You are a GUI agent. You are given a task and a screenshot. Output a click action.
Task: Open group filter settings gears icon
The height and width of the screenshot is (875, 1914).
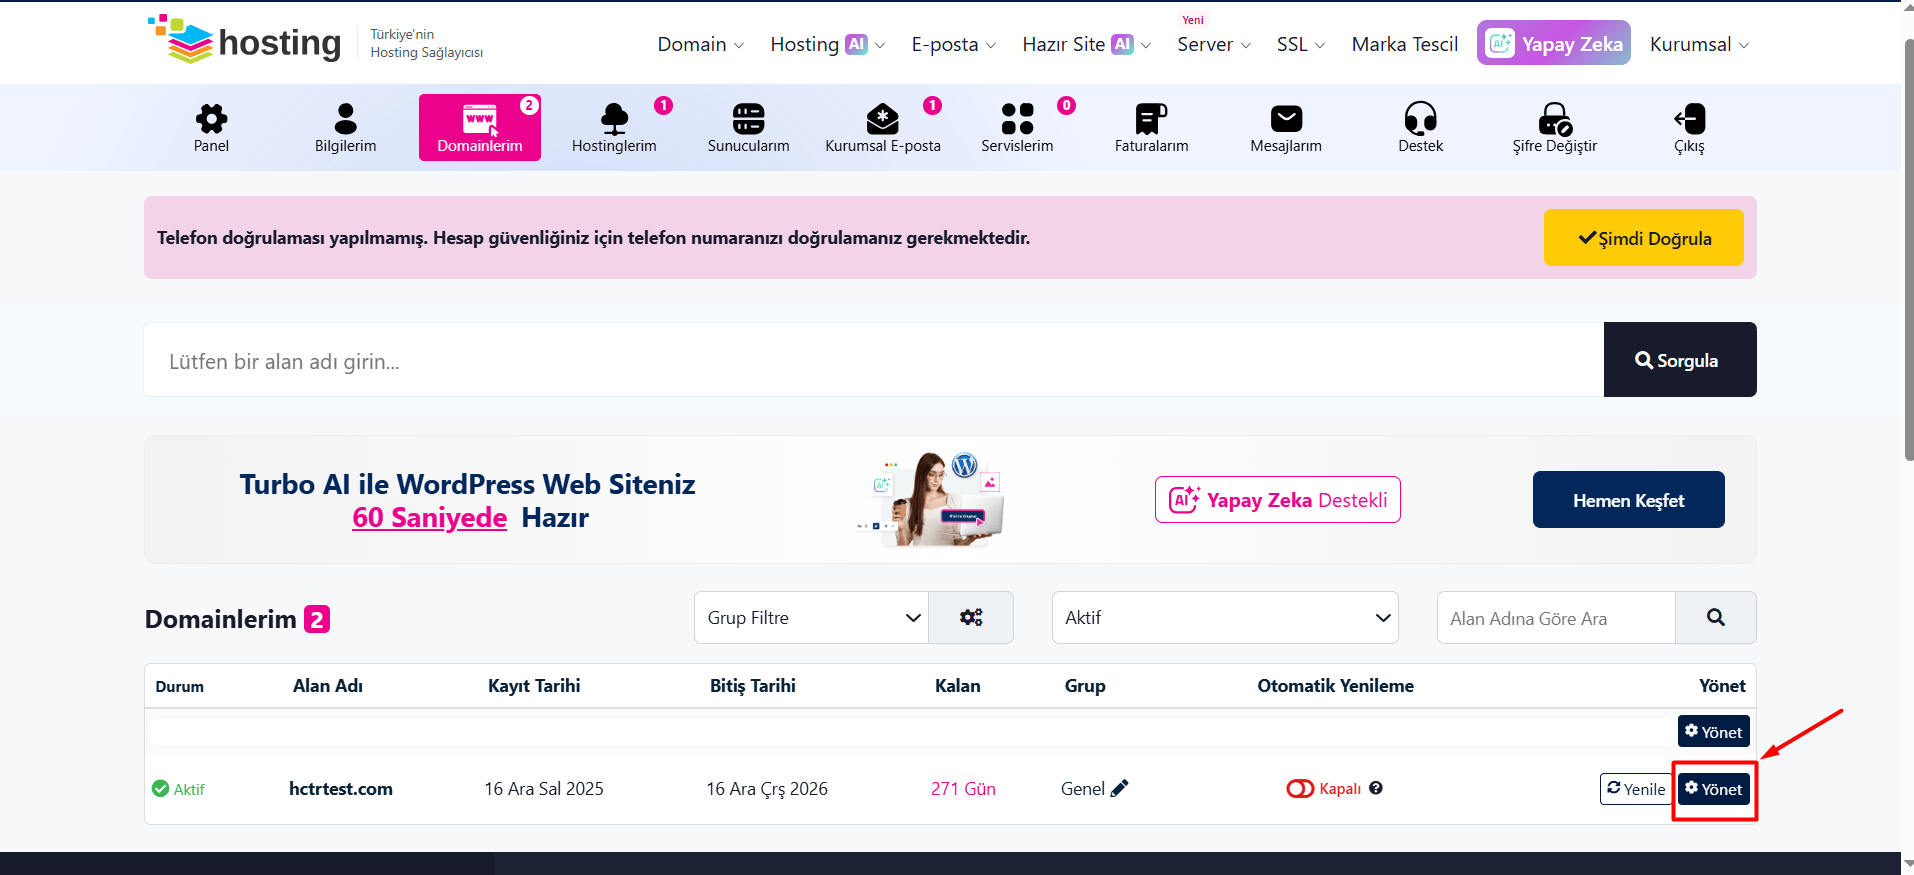point(971,617)
